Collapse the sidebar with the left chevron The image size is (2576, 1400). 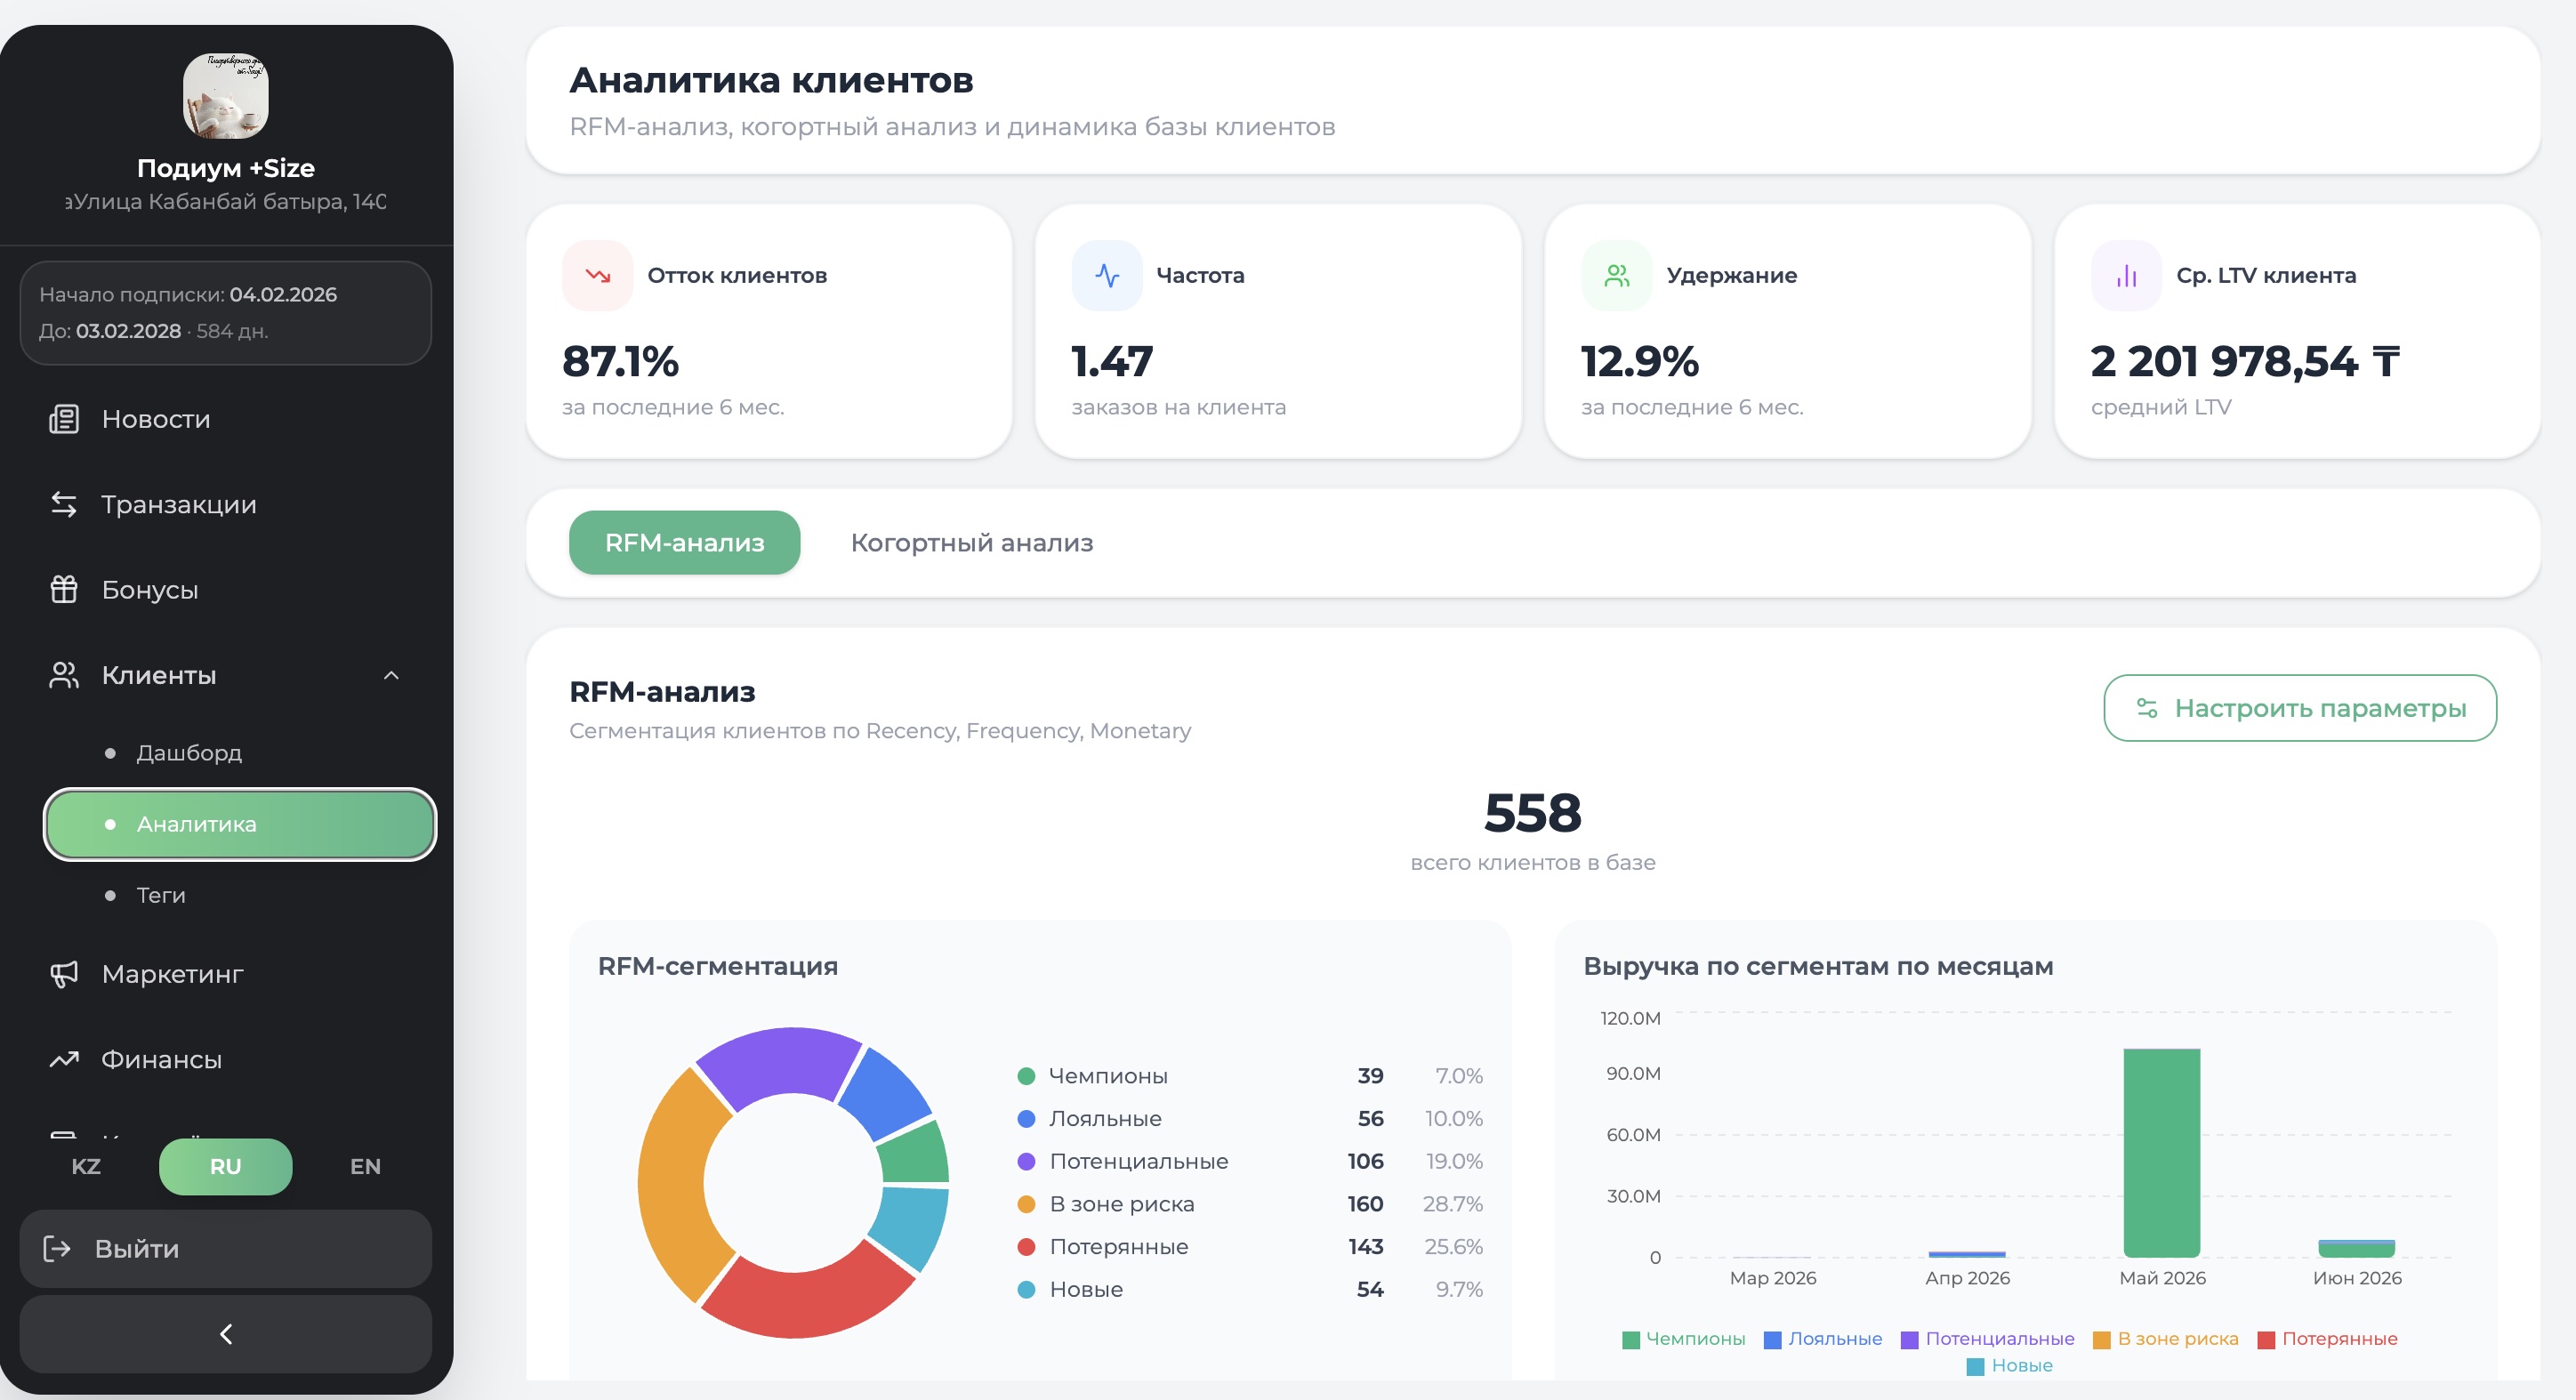click(226, 1334)
